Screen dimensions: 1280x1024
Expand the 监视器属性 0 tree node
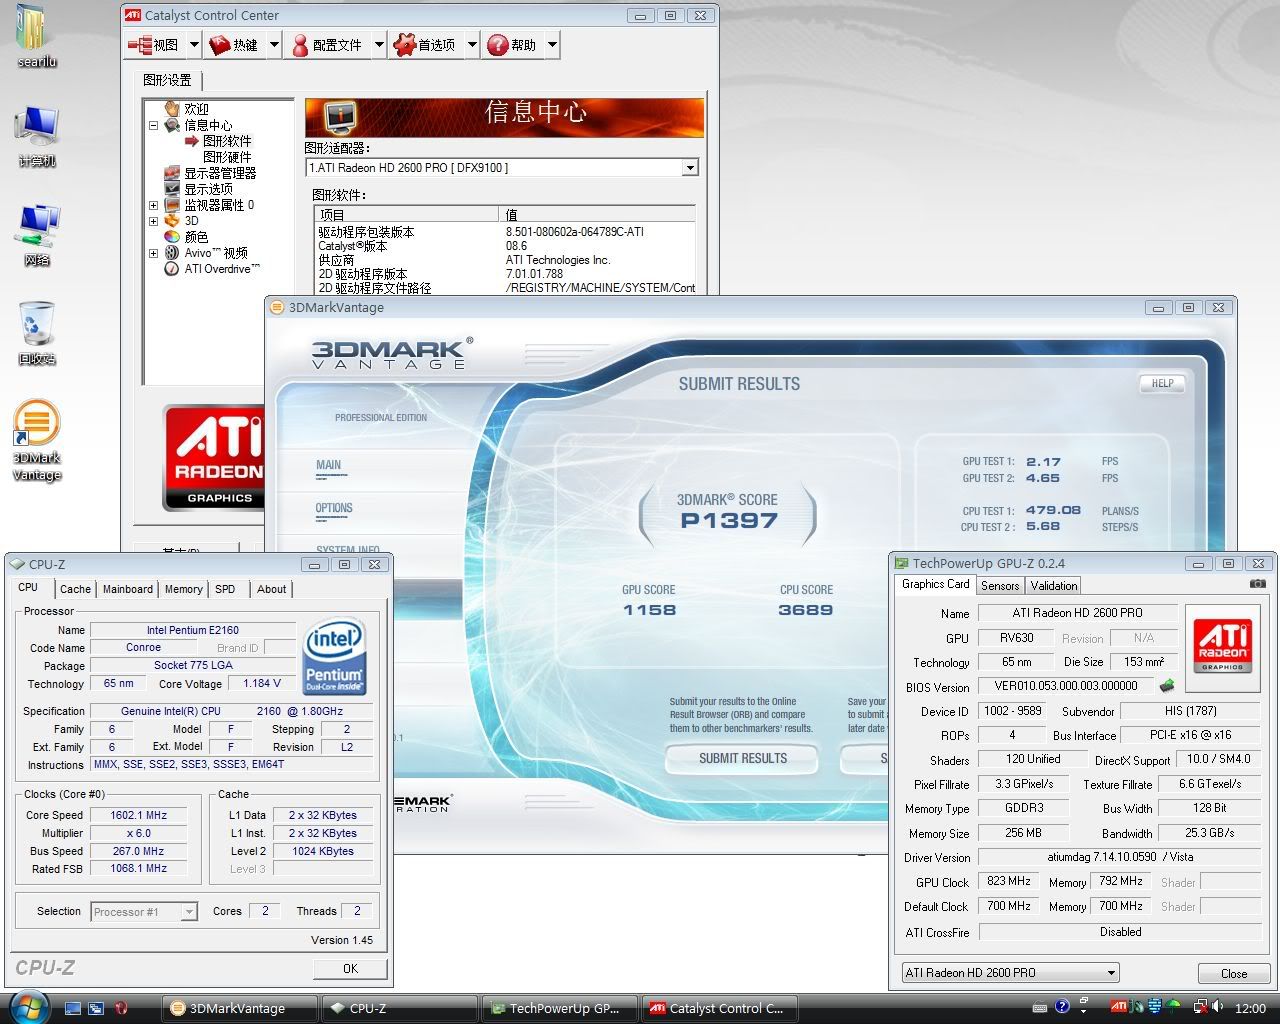pyautogui.click(x=153, y=206)
